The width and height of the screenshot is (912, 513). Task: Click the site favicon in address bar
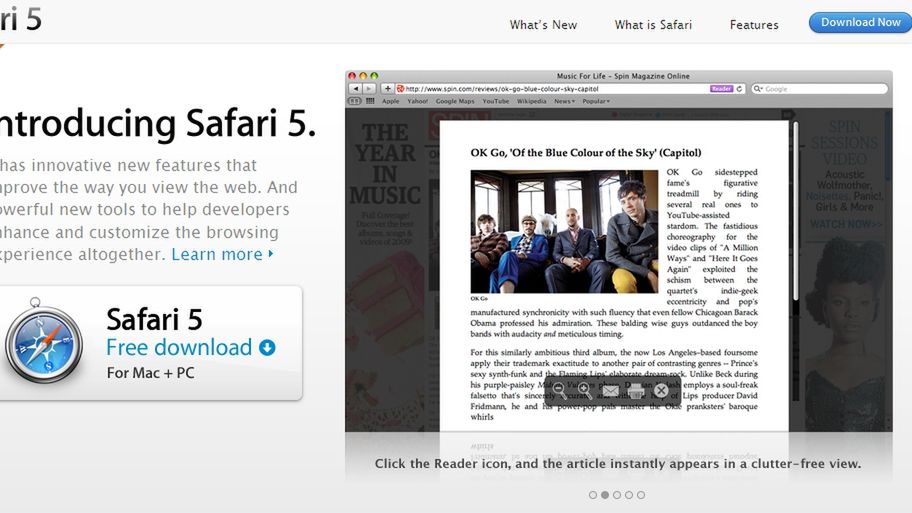tap(400, 89)
